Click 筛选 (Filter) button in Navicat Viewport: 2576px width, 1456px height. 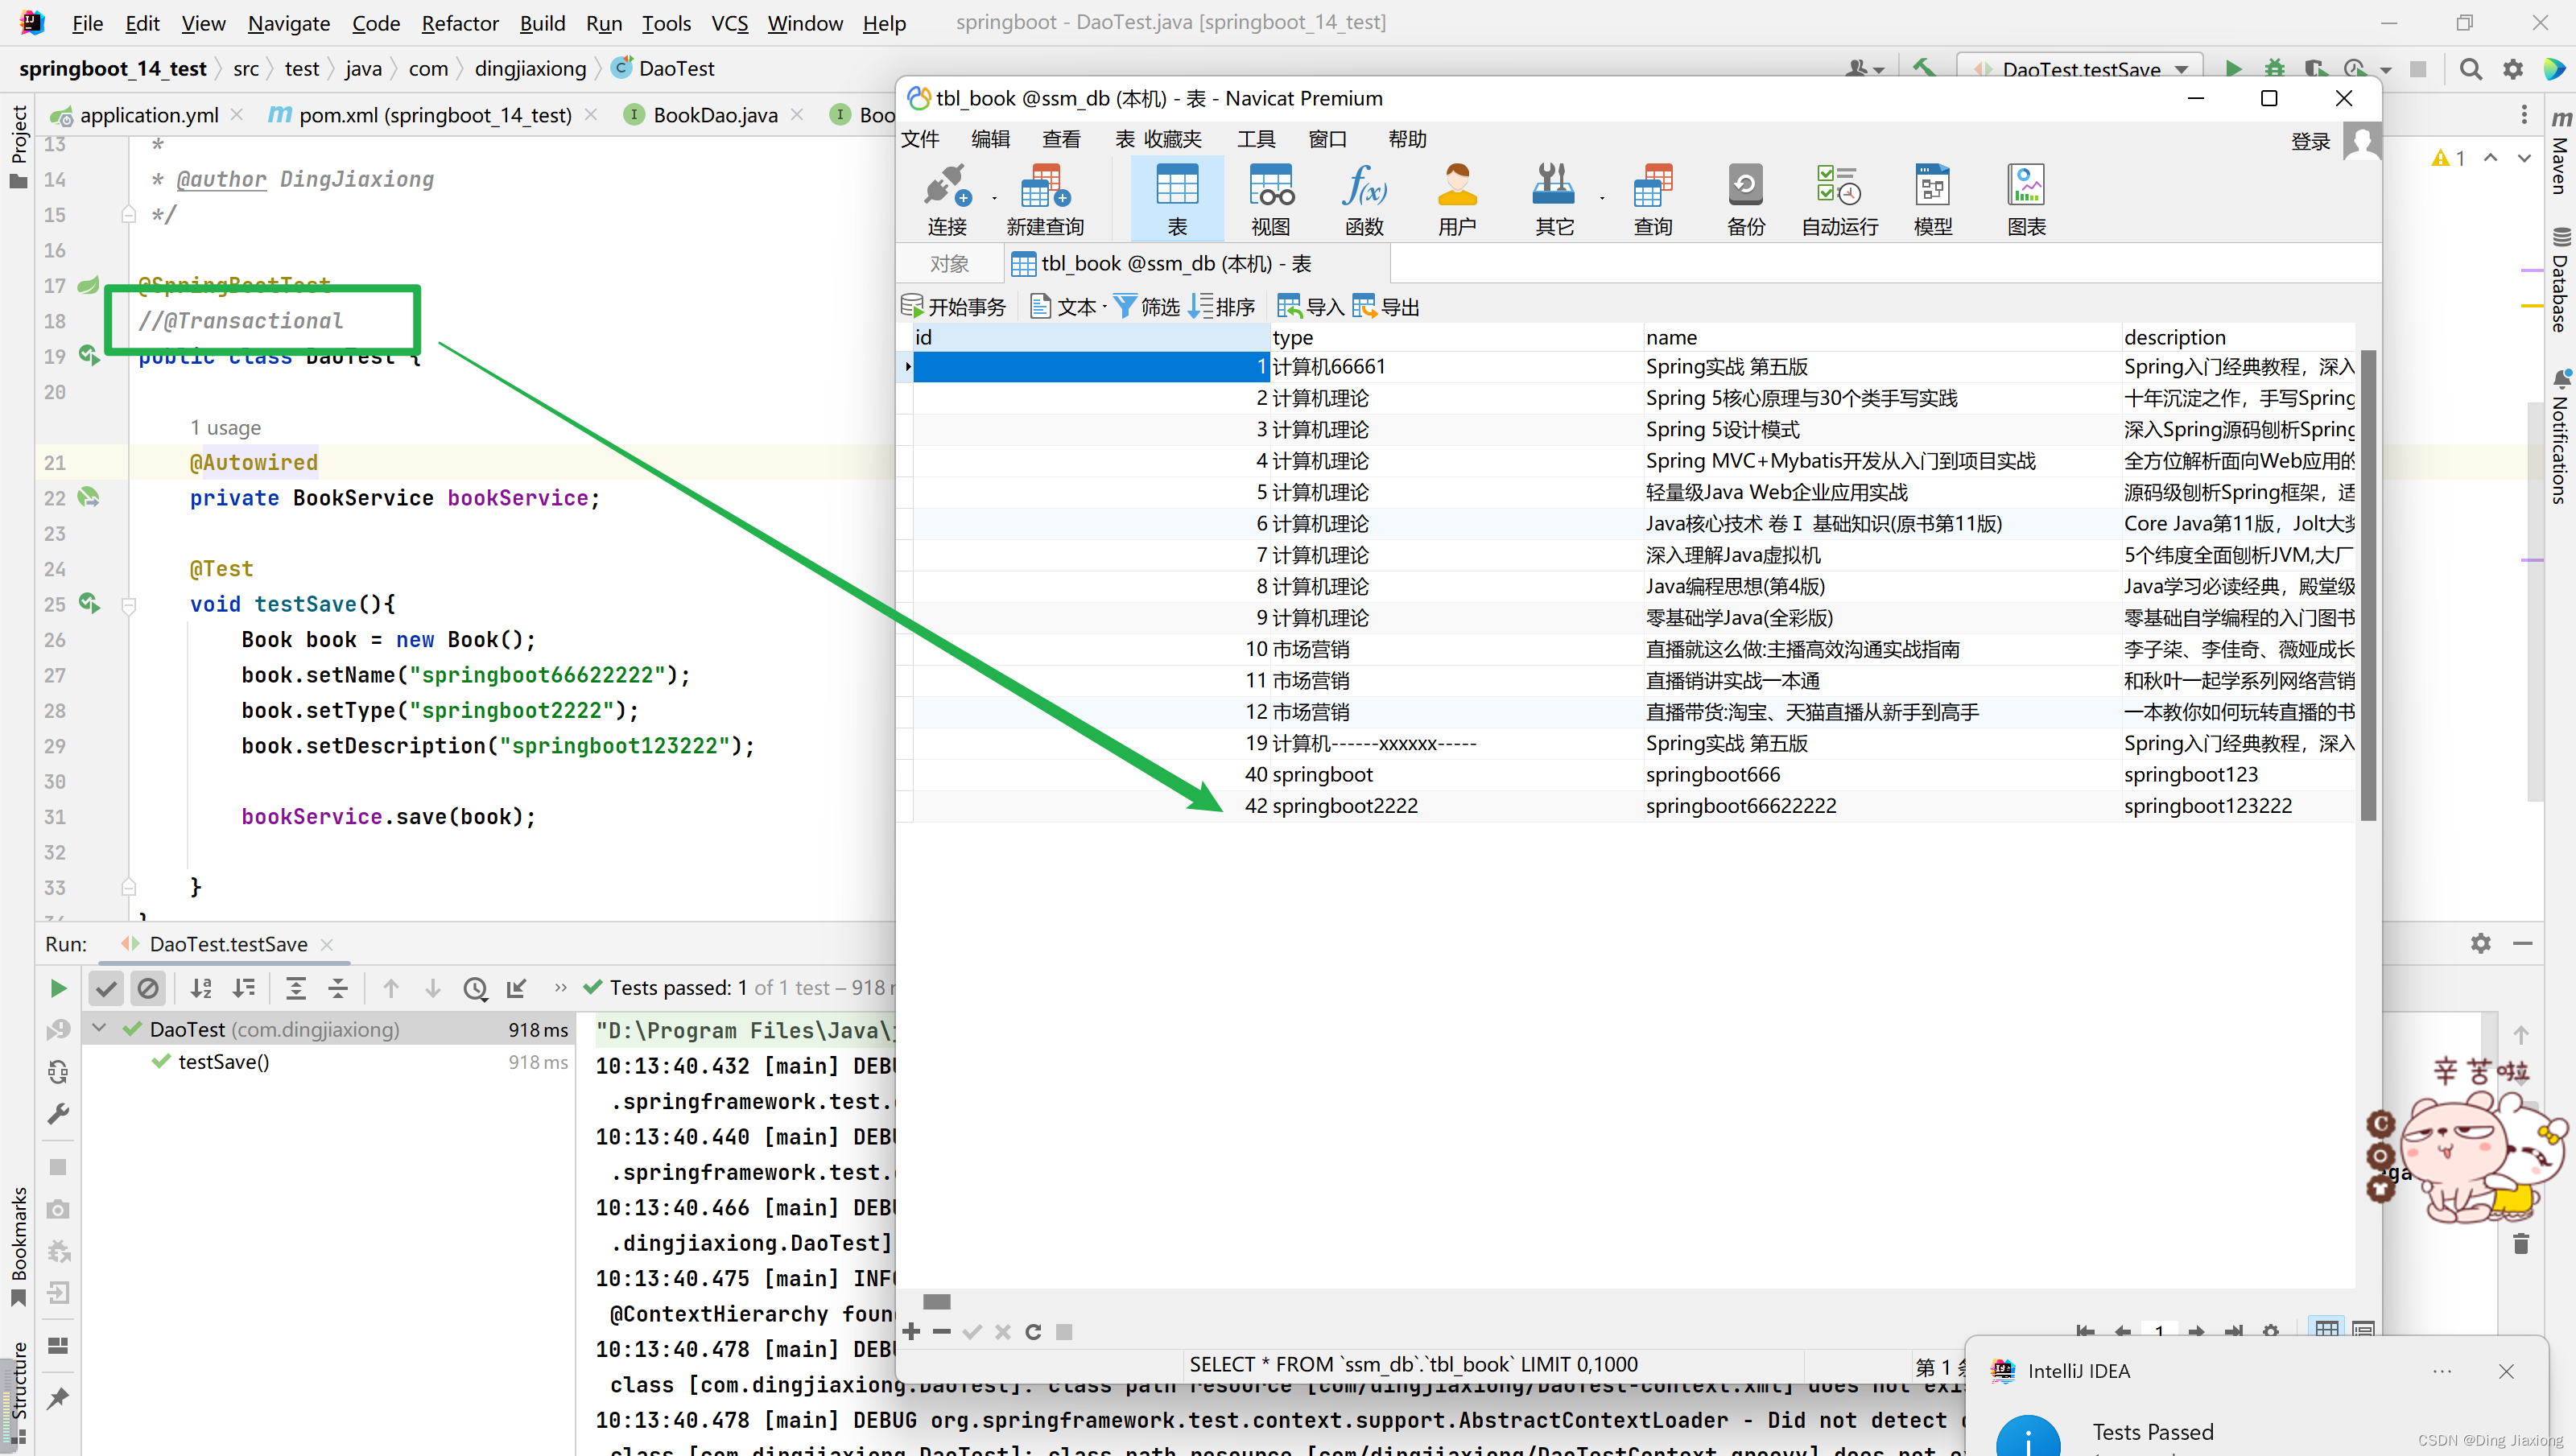(1147, 307)
